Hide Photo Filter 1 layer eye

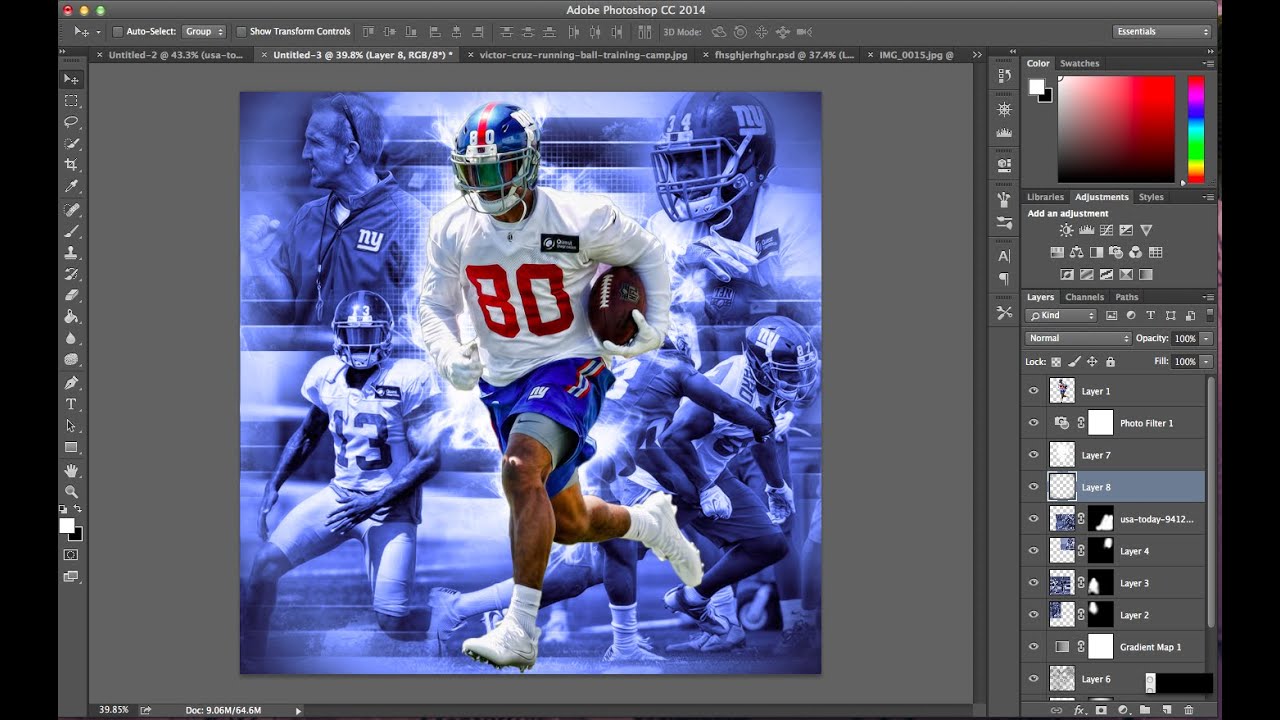point(1034,423)
